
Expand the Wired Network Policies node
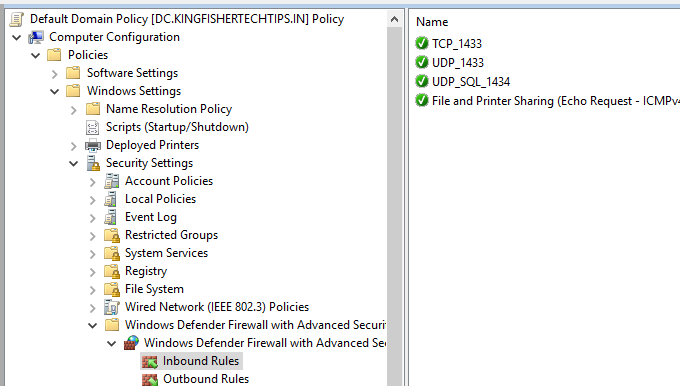point(92,308)
